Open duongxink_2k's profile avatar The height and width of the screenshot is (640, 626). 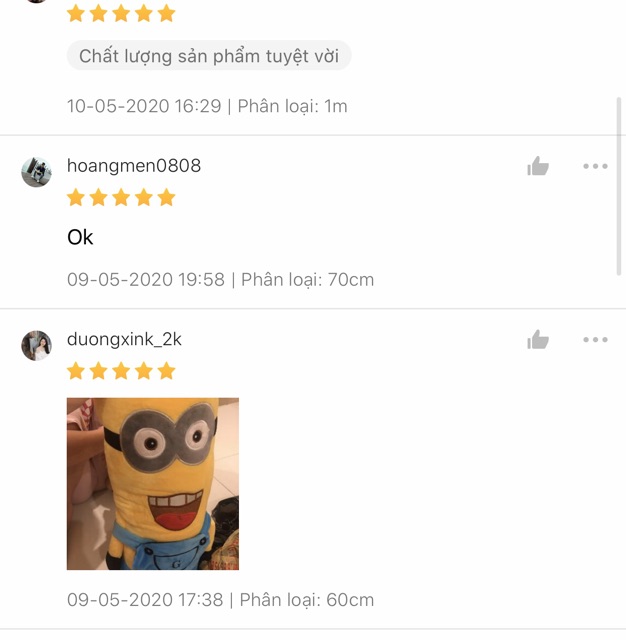[x=36, y=346]
